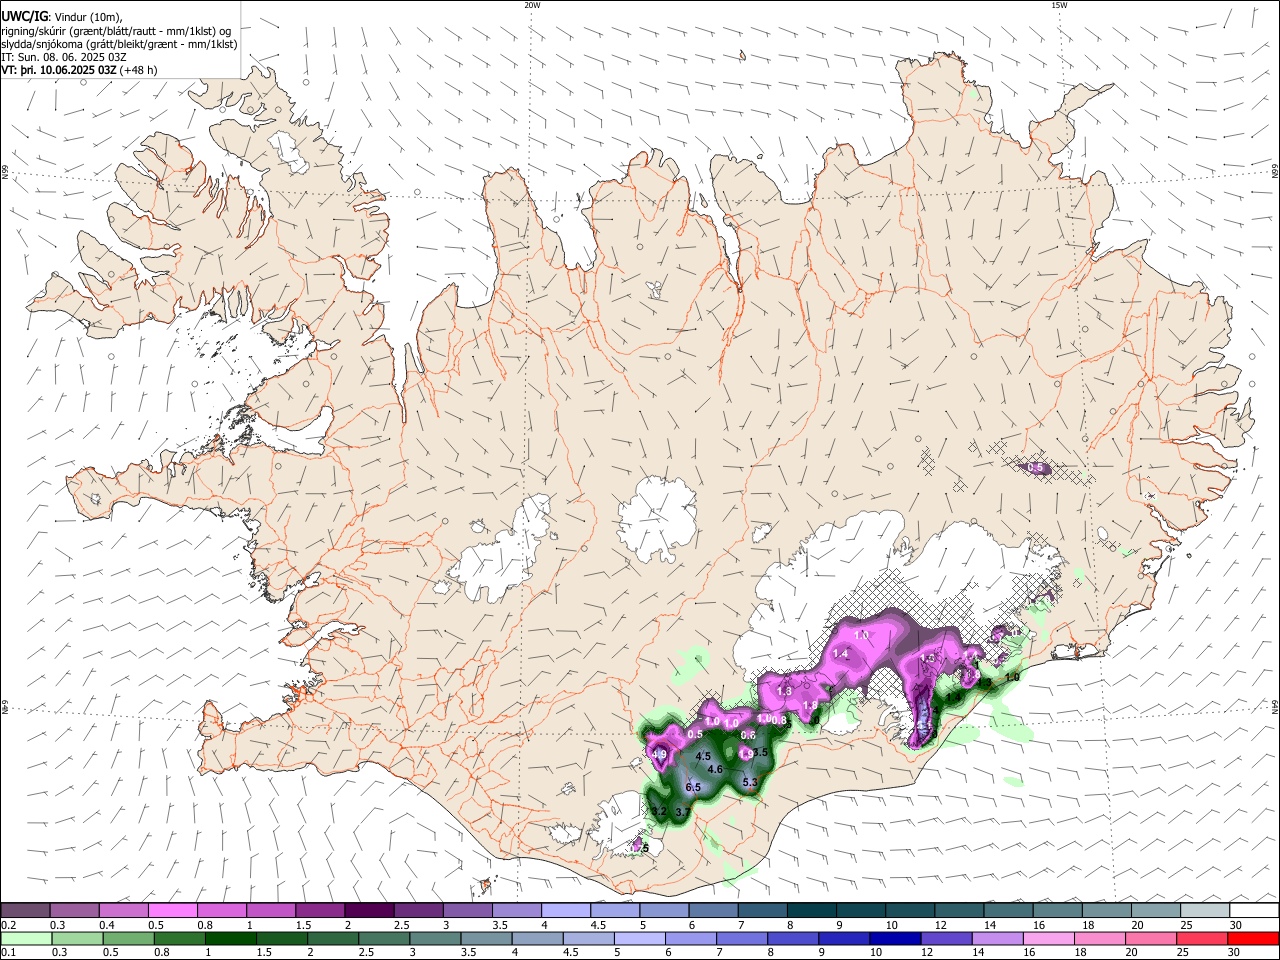Click the UWC/IG title text
1280x960 pixels.
point(24,16)
